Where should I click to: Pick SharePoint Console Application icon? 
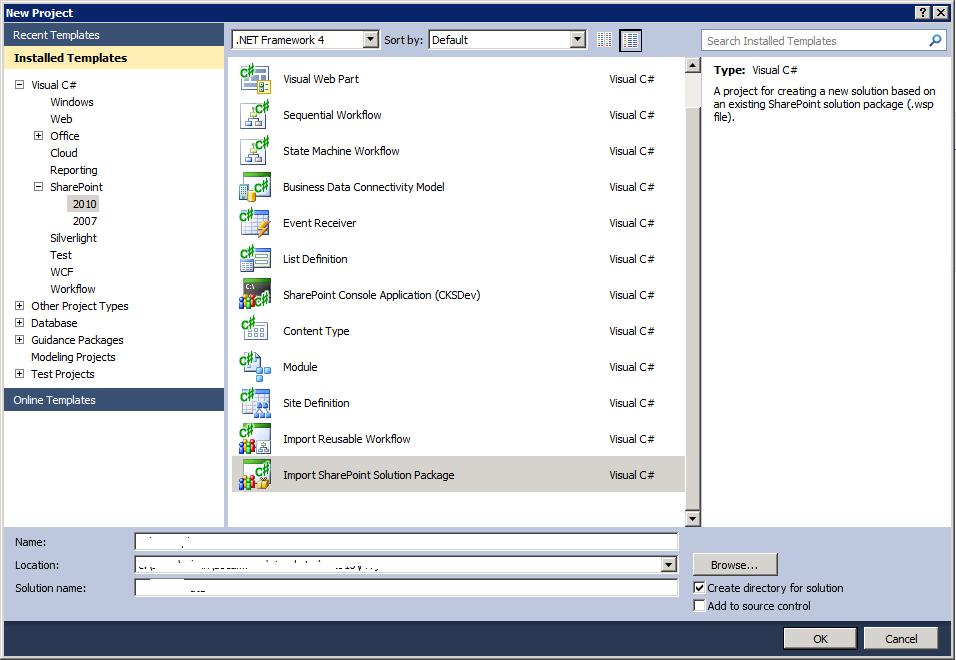pos(255,294)
